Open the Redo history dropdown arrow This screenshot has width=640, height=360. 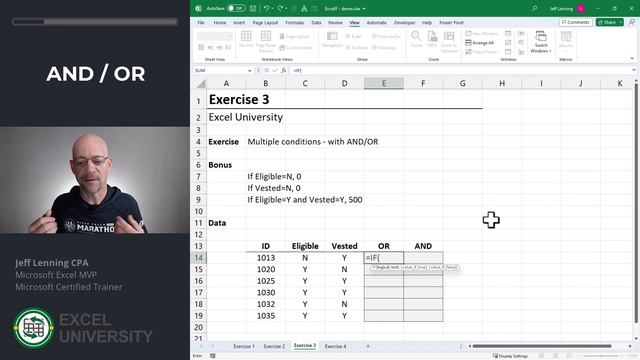tap(286, 9)
